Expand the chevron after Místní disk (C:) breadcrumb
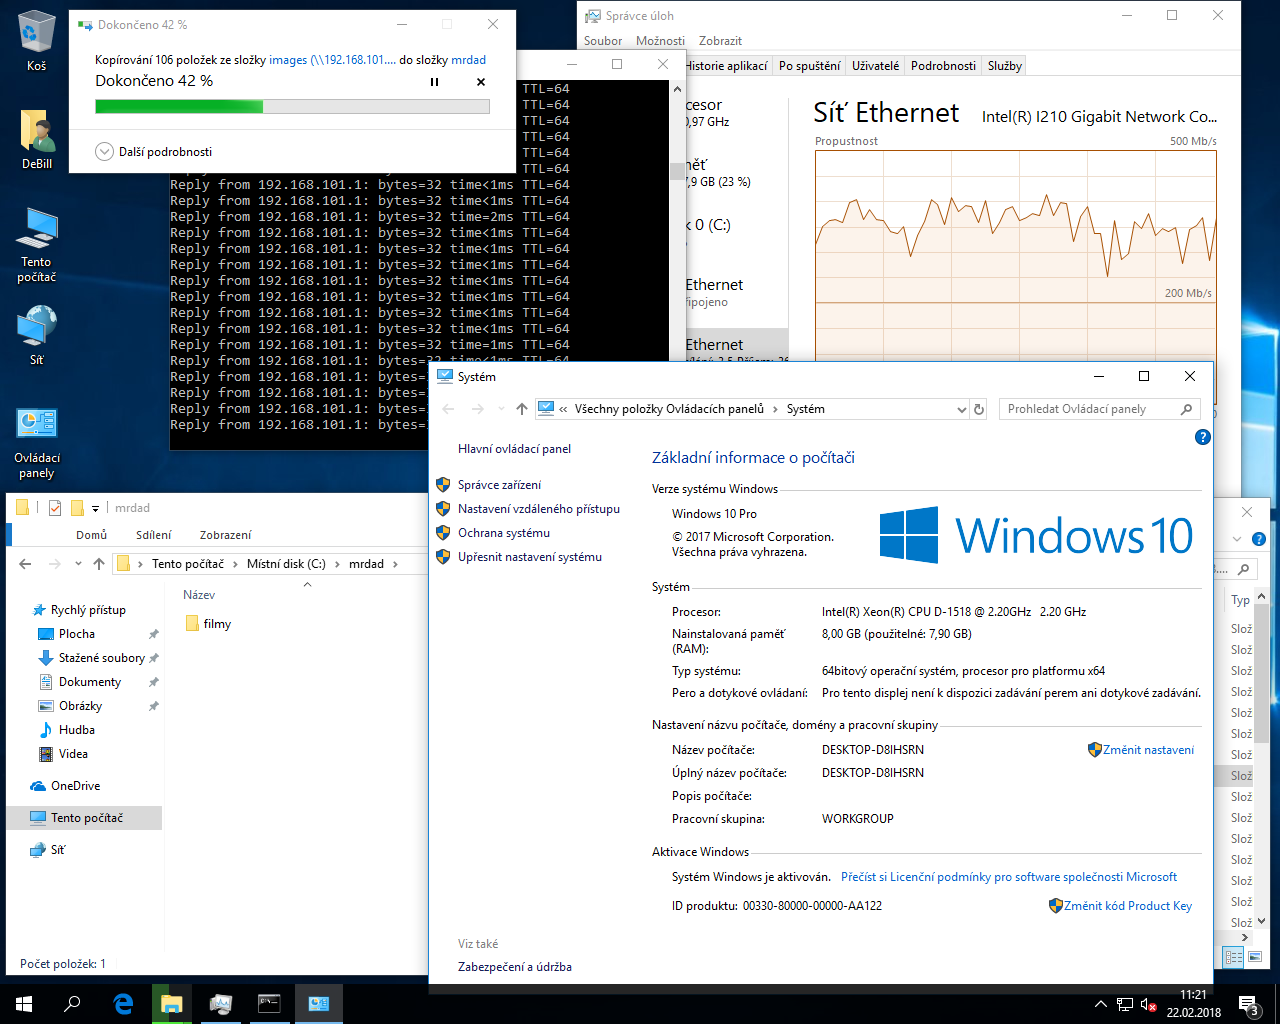 (337, 564)
